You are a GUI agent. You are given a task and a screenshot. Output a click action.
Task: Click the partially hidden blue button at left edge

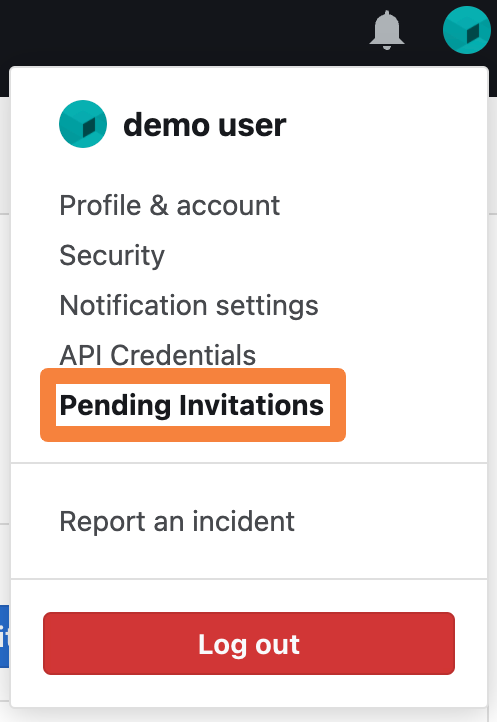pos(5,636)
